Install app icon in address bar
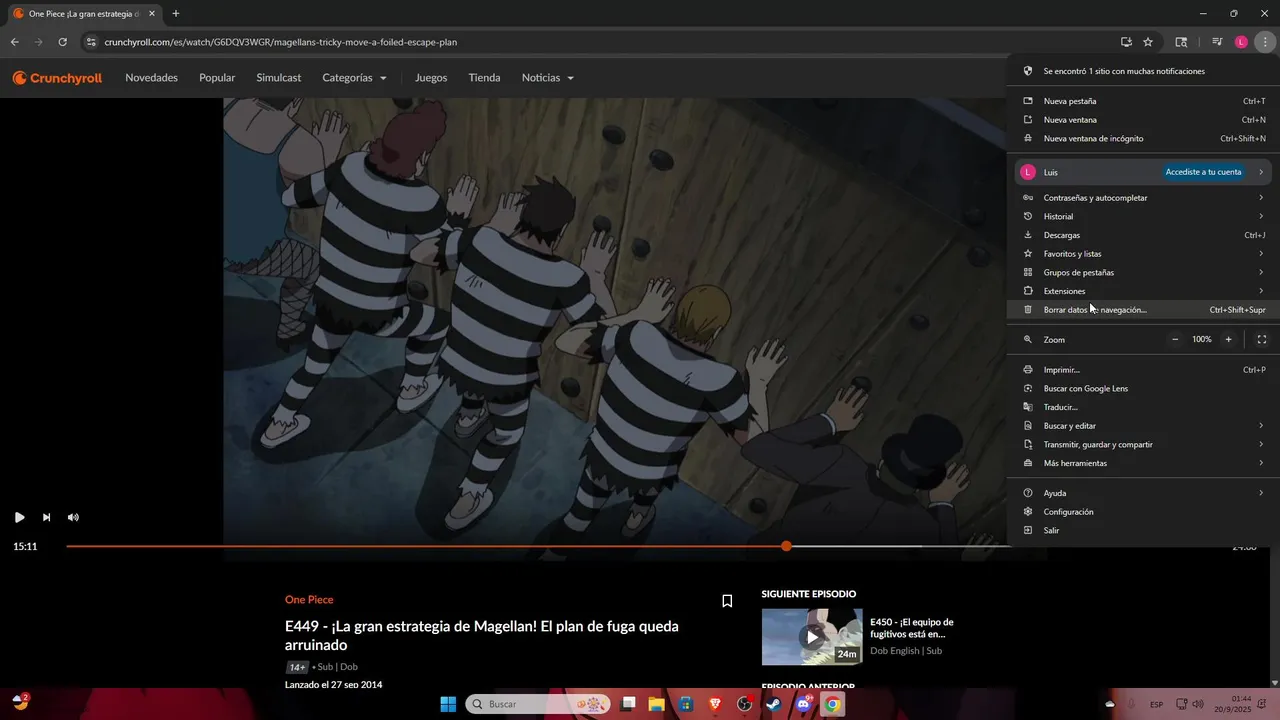The width and height of the screenshot is (1280, 720). (1126, 42)
